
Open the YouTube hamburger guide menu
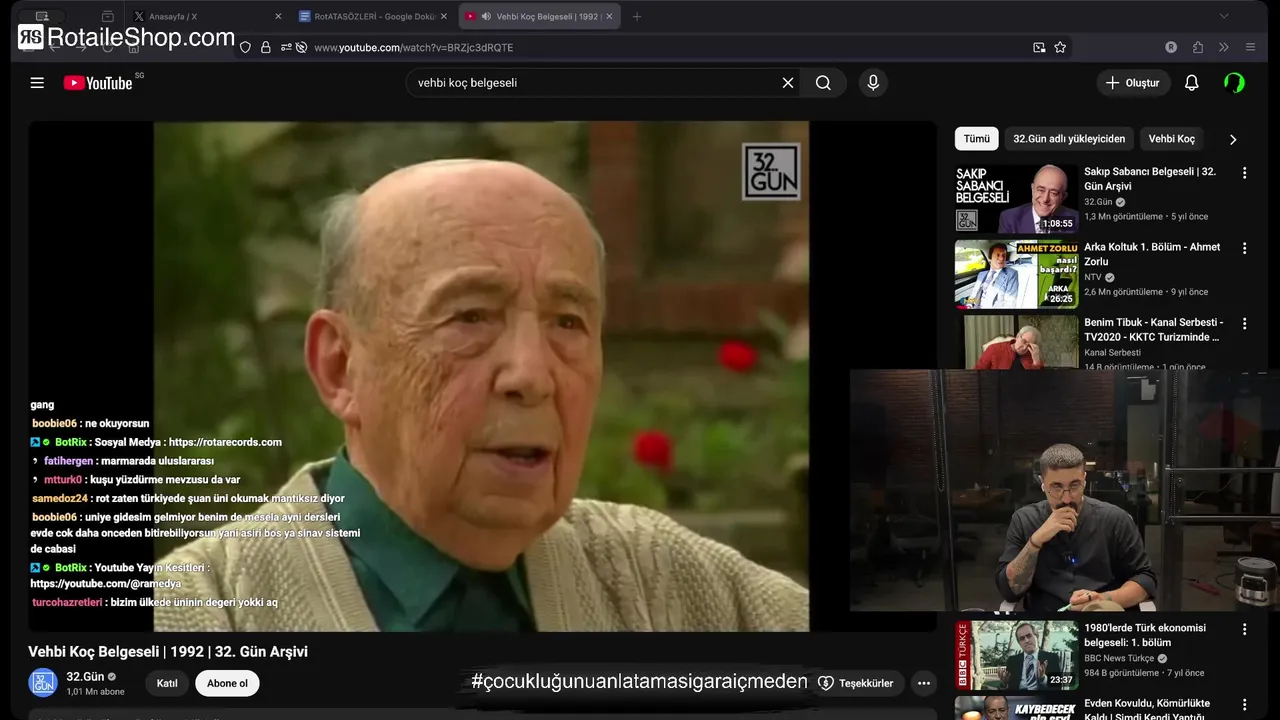(37, 83)
